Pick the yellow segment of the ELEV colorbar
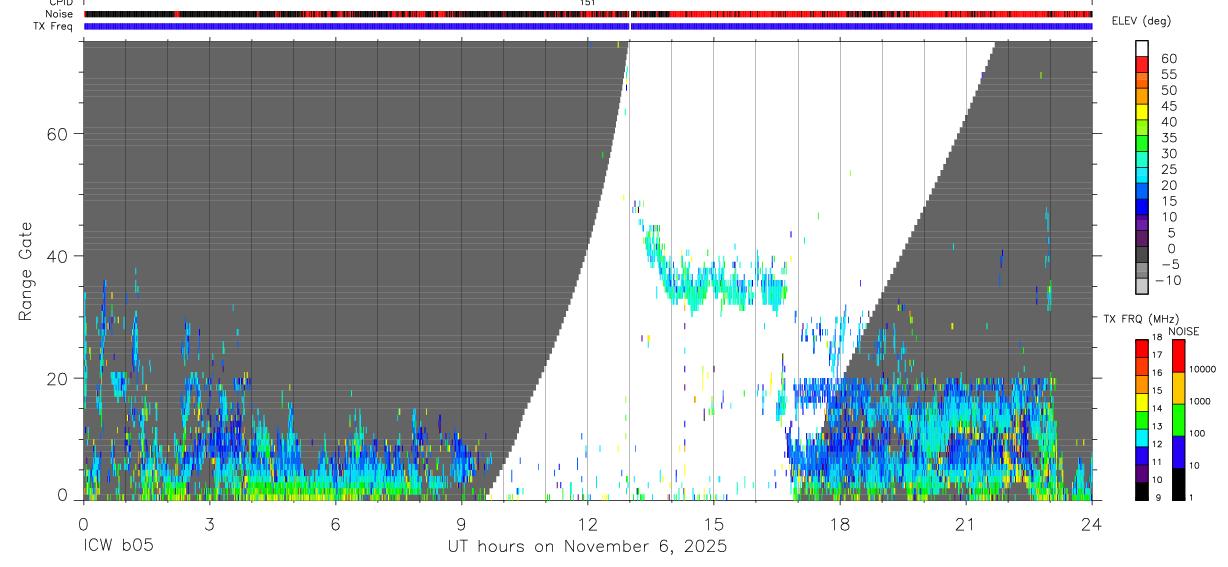 [1142, 111]
